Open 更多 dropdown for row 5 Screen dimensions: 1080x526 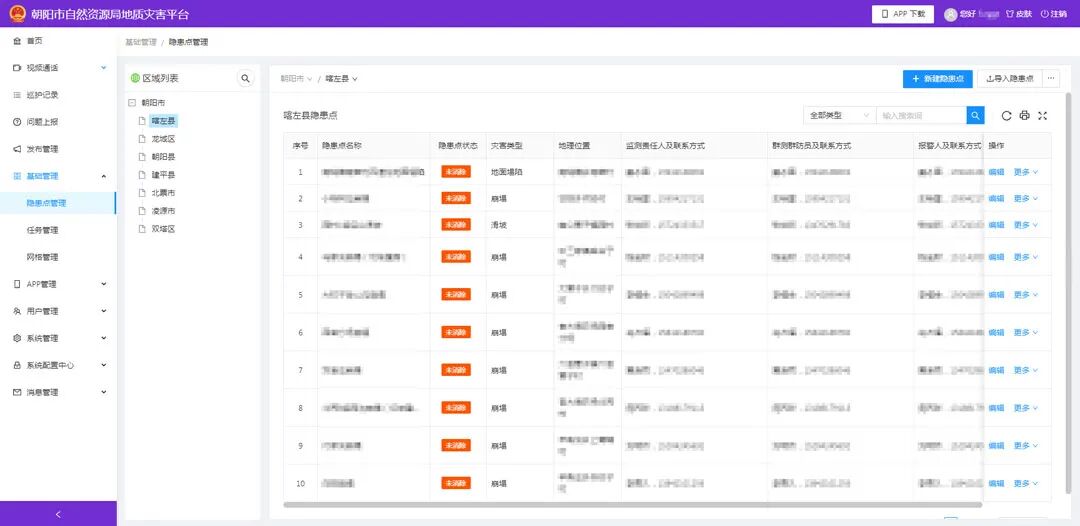click(1026, 295)
